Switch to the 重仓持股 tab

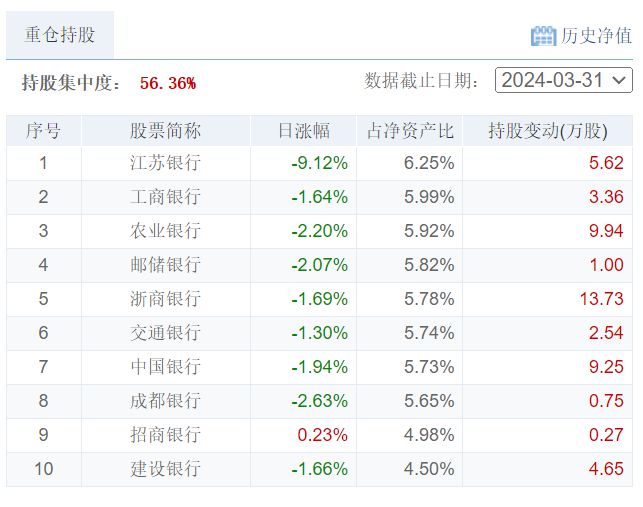(x=60, y=34)
